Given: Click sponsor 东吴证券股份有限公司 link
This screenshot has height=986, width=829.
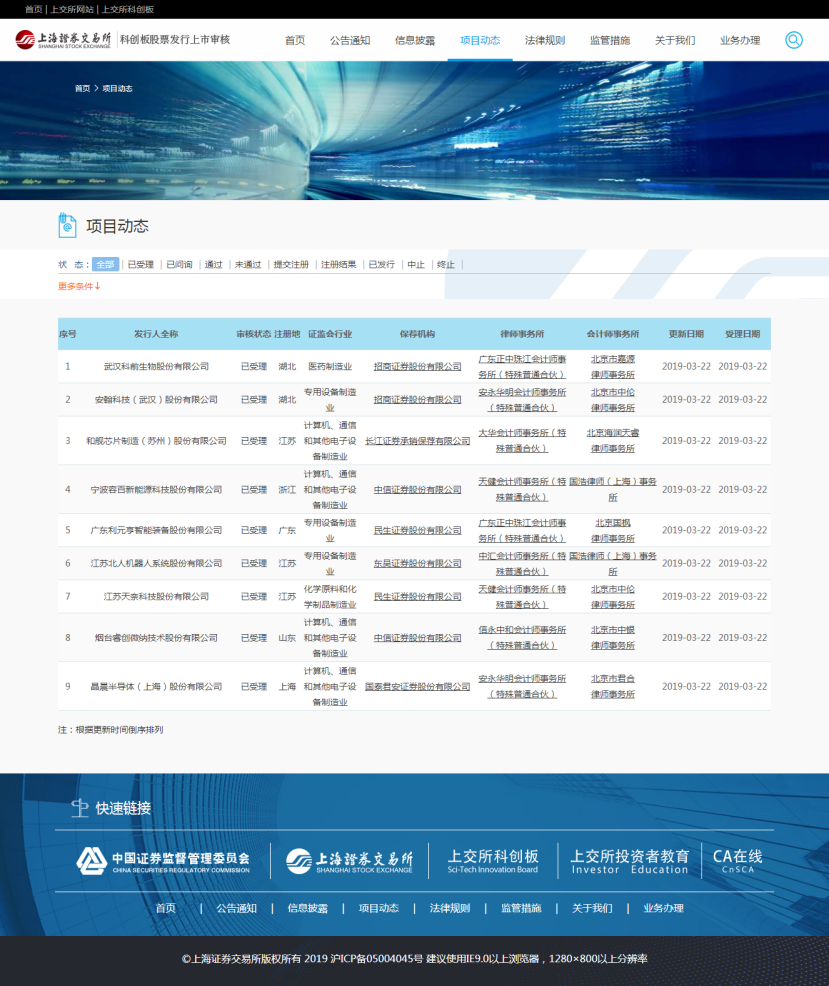Looking at the screenshot, I should pyautogui.click(x=418, y=563).
